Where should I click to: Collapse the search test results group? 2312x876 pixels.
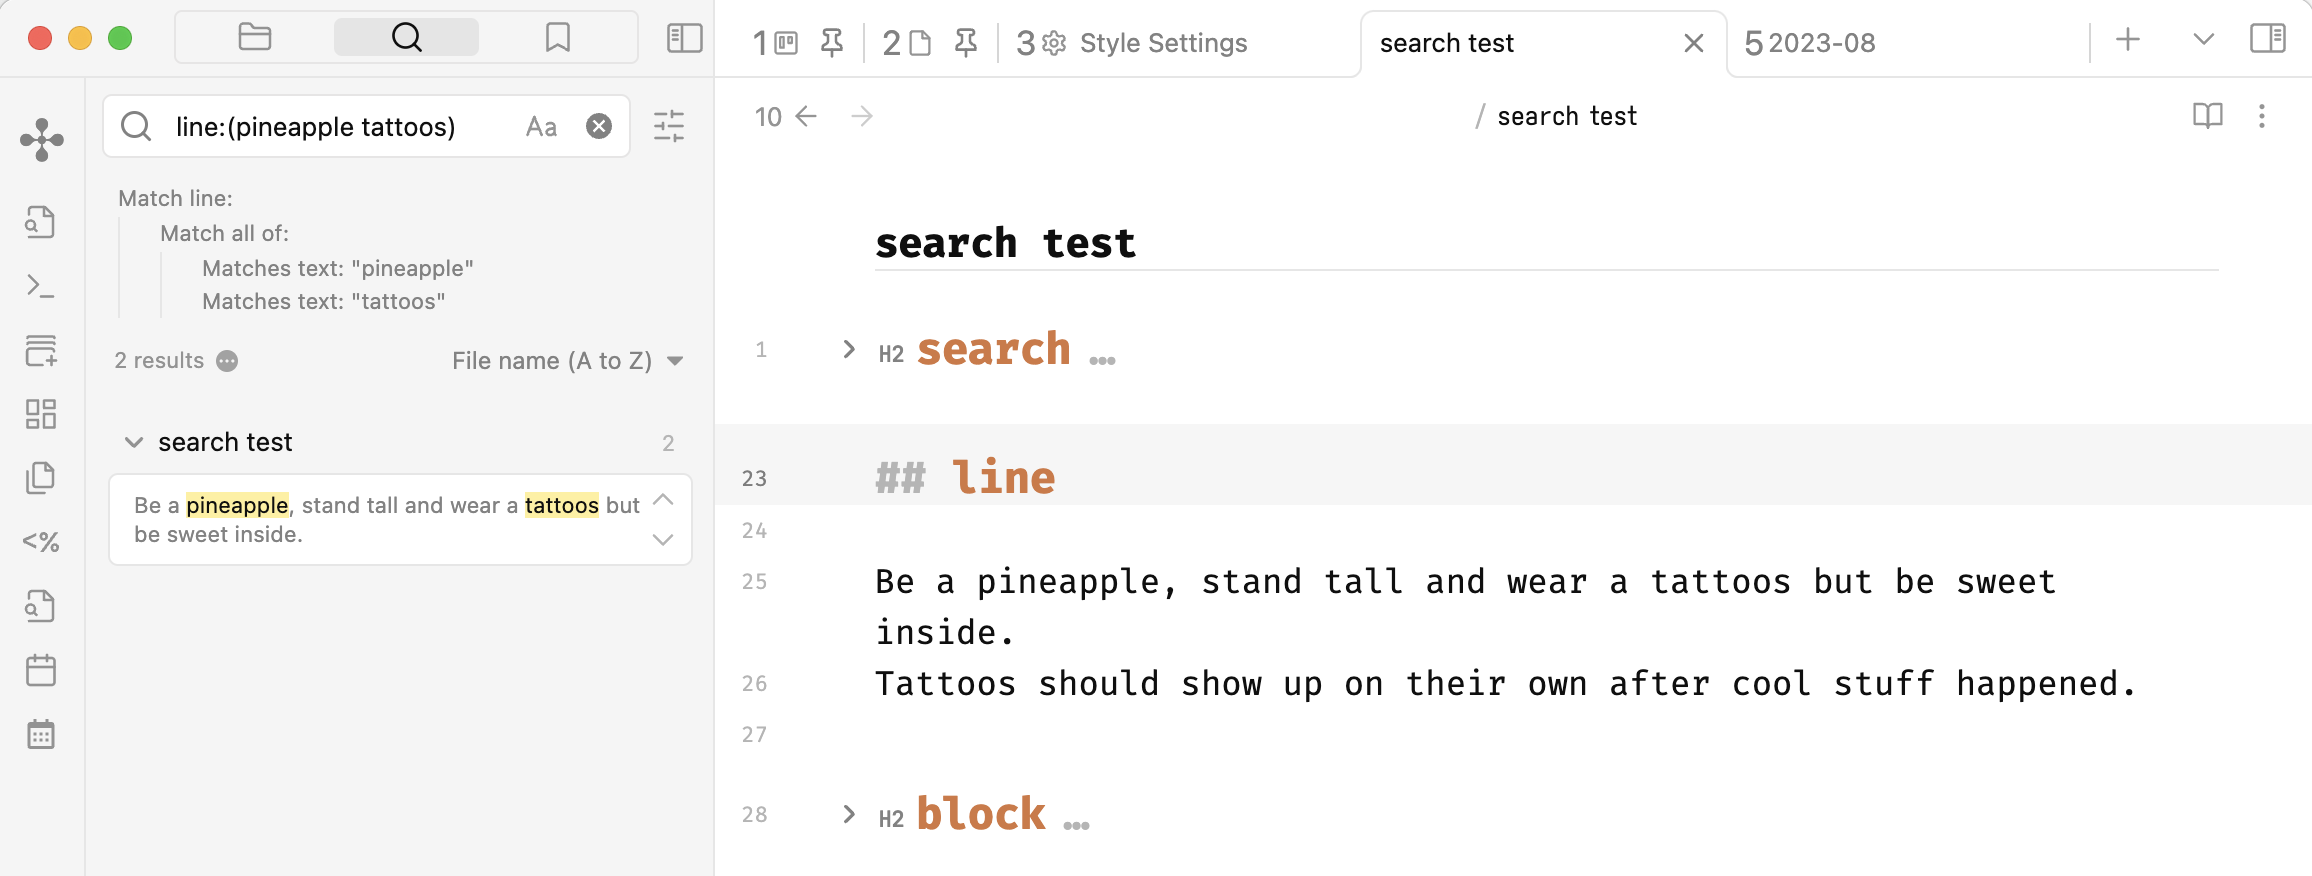[133, 442]
